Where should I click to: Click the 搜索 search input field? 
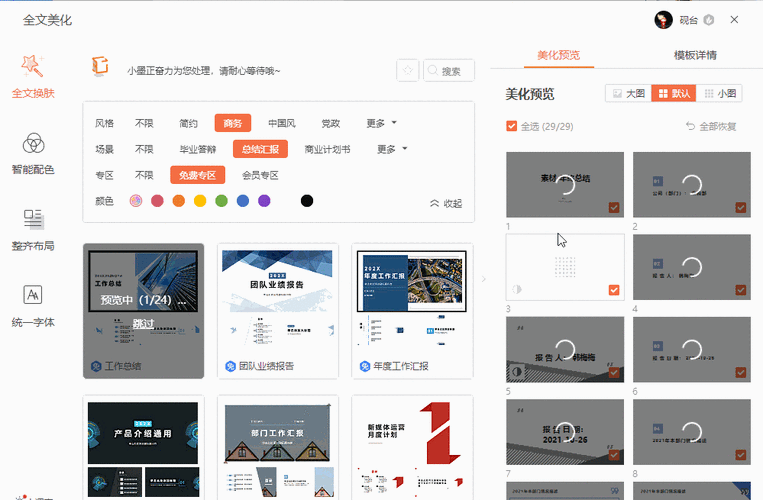449,71
